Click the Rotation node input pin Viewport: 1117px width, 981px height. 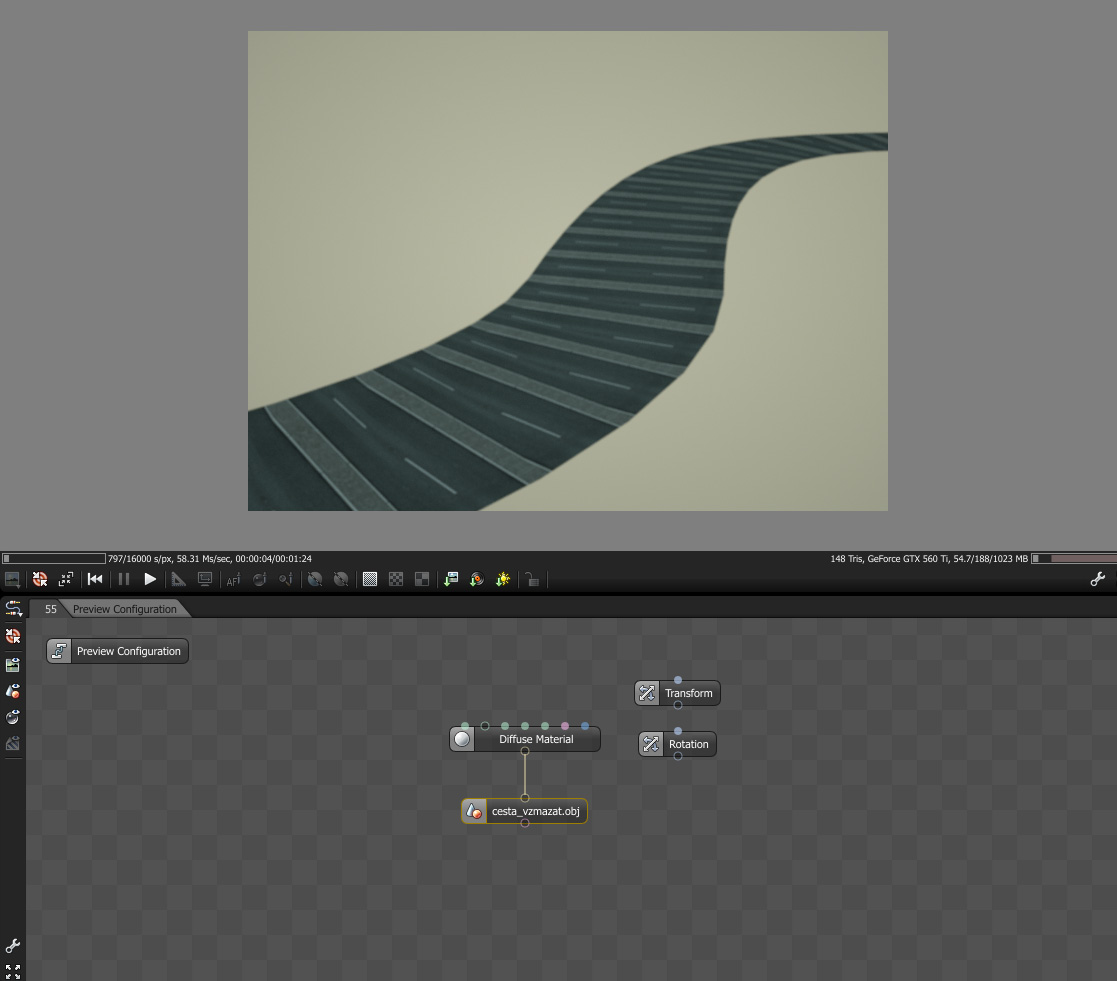677,731
